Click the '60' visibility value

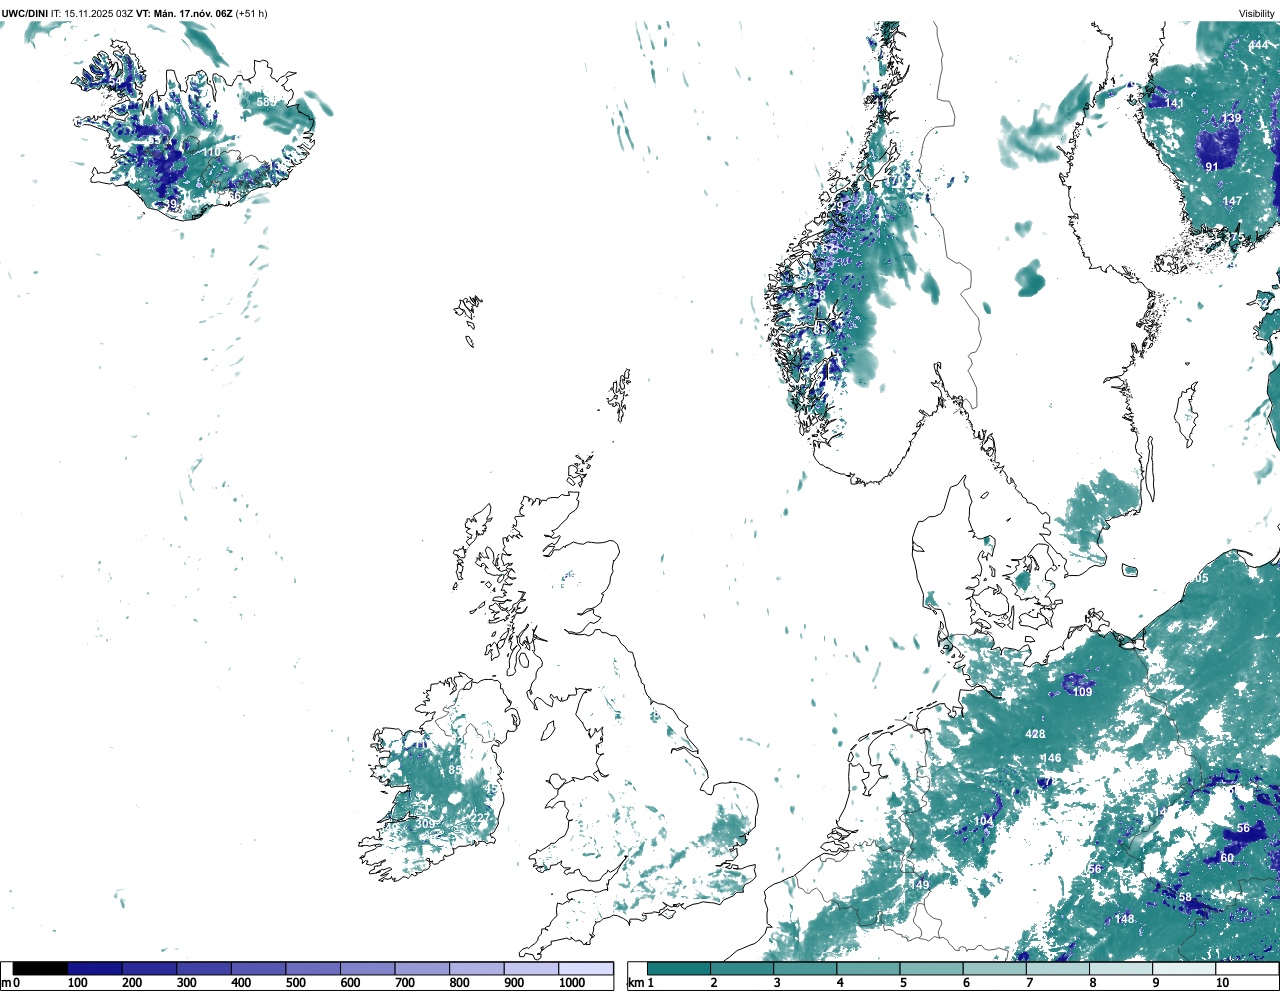point(1227,858)
